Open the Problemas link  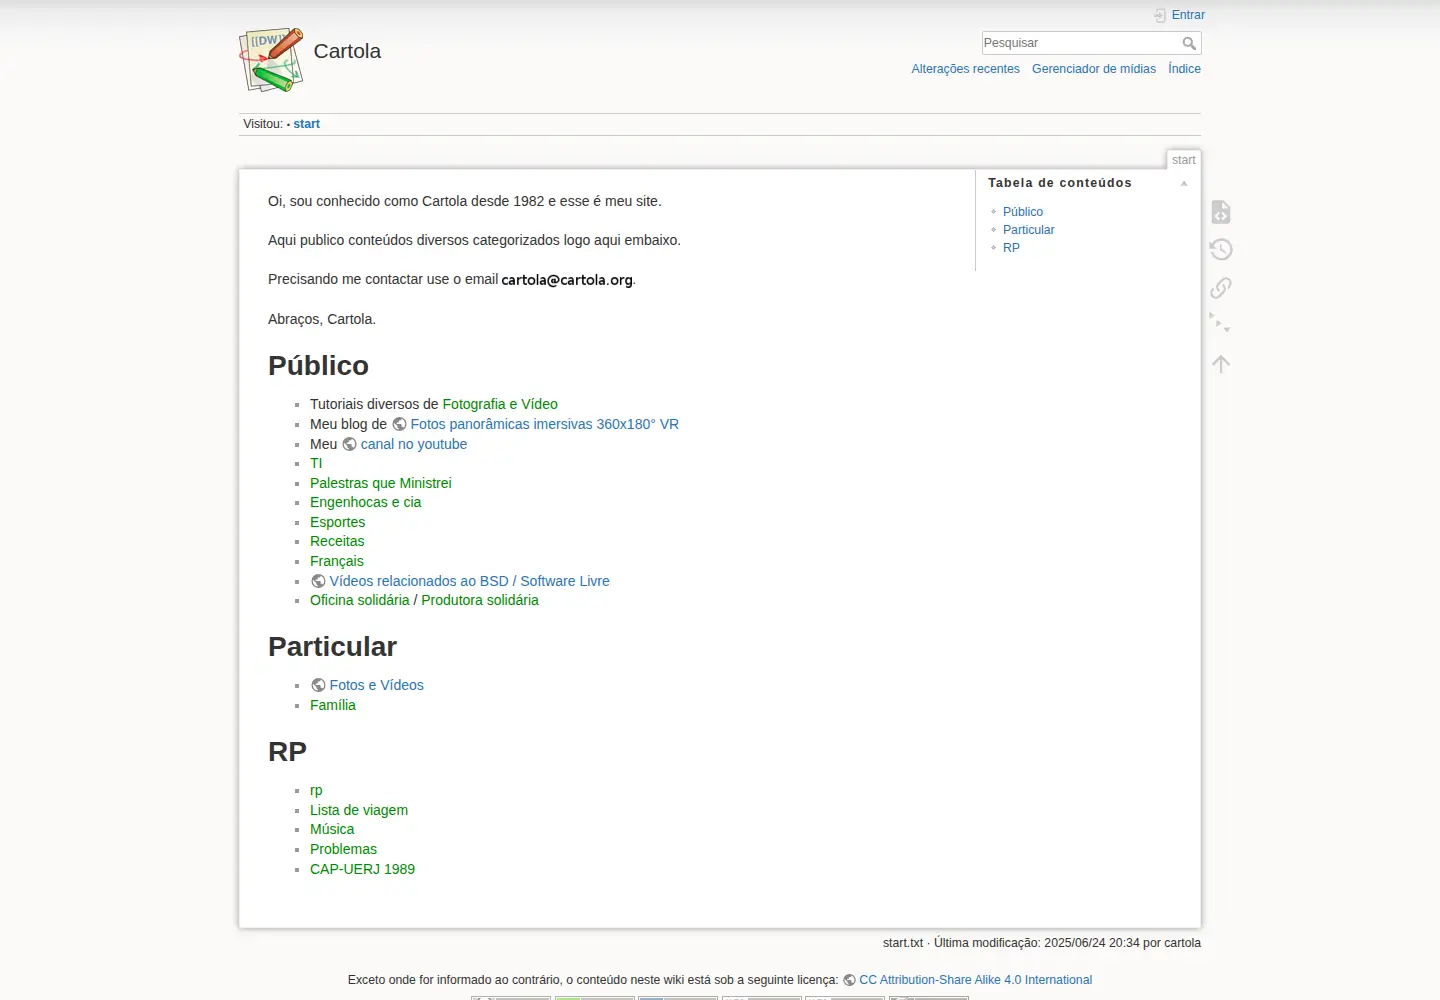click(343, 849)
